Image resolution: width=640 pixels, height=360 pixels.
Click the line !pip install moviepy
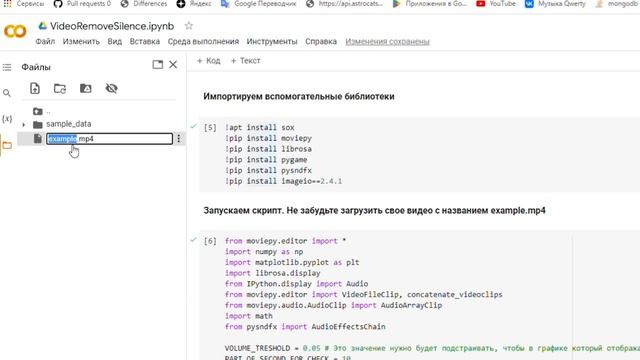click(268, 138)
